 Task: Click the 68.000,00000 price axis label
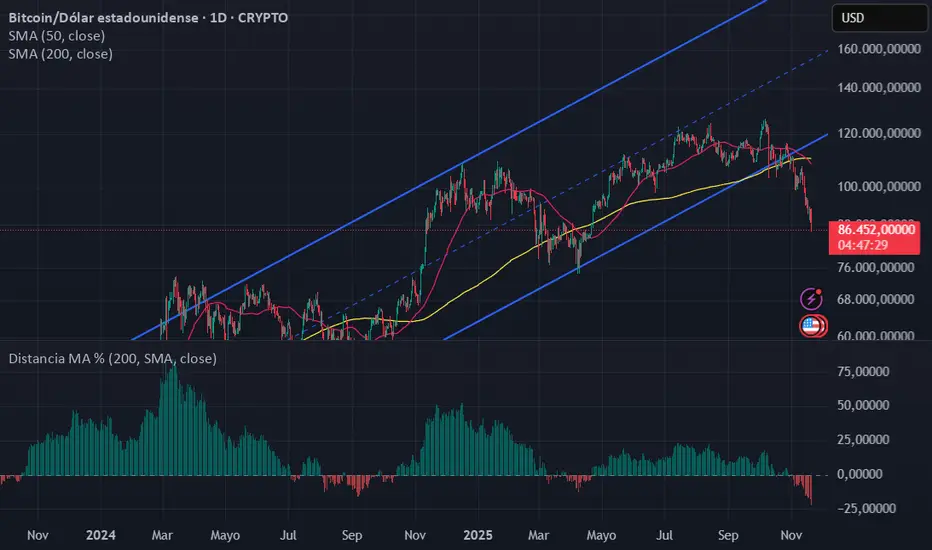coord(875,299)
